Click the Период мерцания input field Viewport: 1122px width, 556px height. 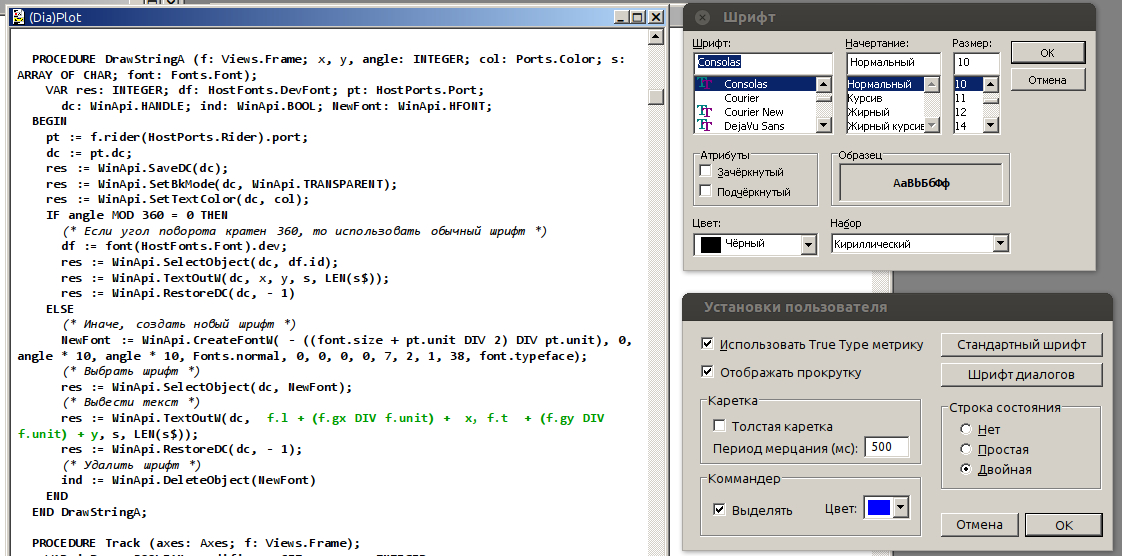point(886,447)
